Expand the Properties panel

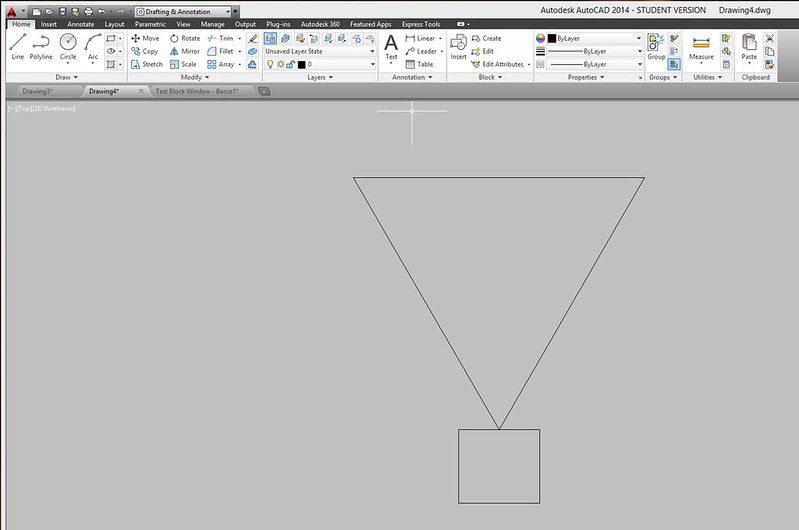click(x=585, y=77)
